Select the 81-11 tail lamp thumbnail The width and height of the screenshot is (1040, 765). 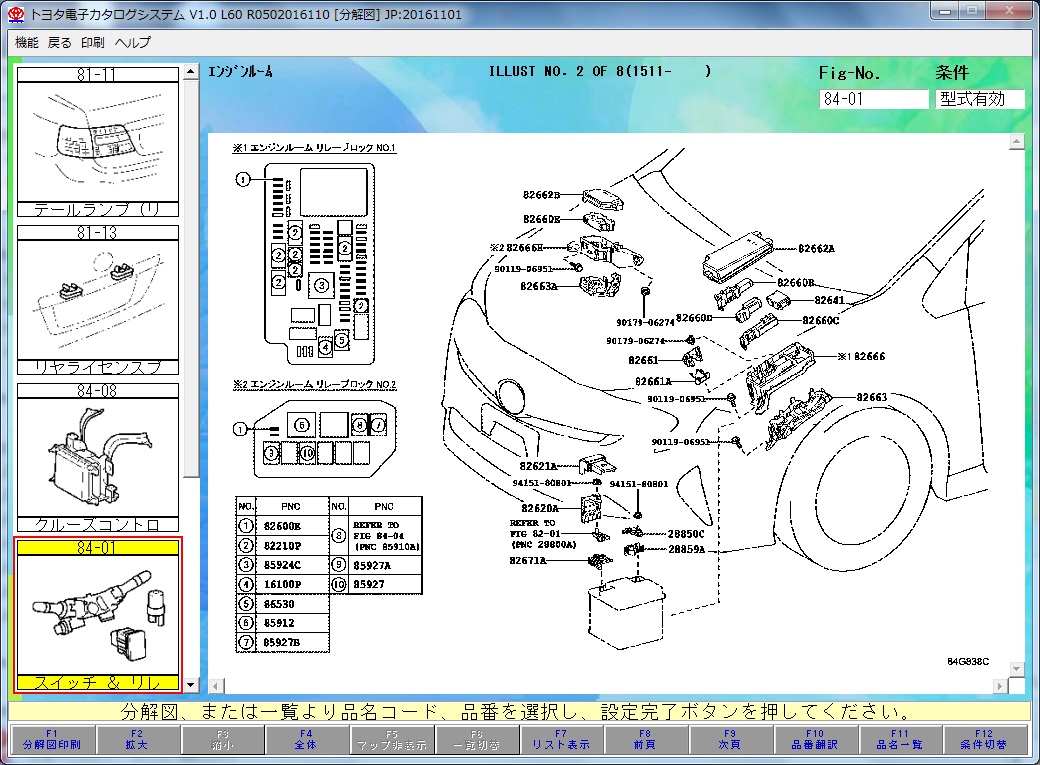point(98,141)
